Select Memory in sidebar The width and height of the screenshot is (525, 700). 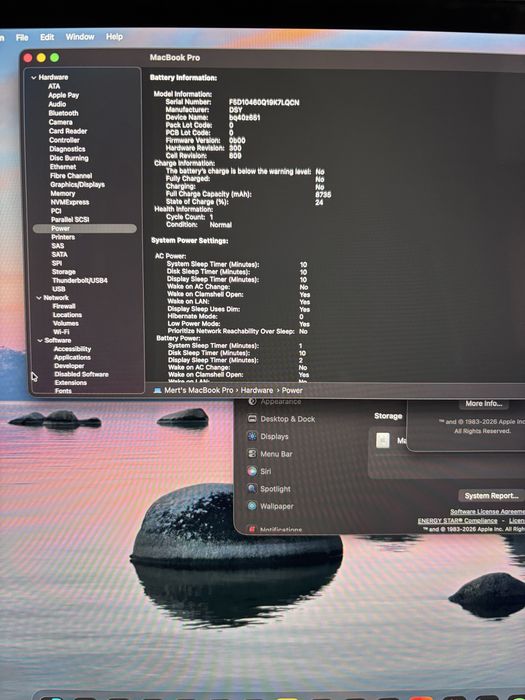click(62, 193)
